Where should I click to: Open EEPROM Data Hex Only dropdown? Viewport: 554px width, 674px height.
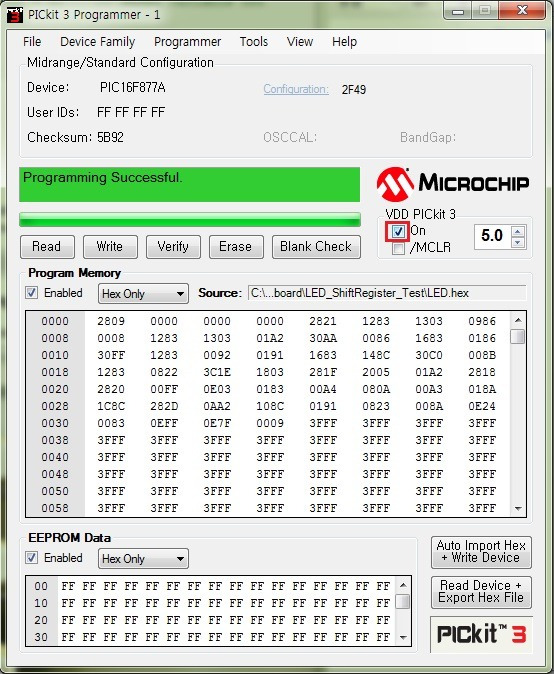(143, 558)
